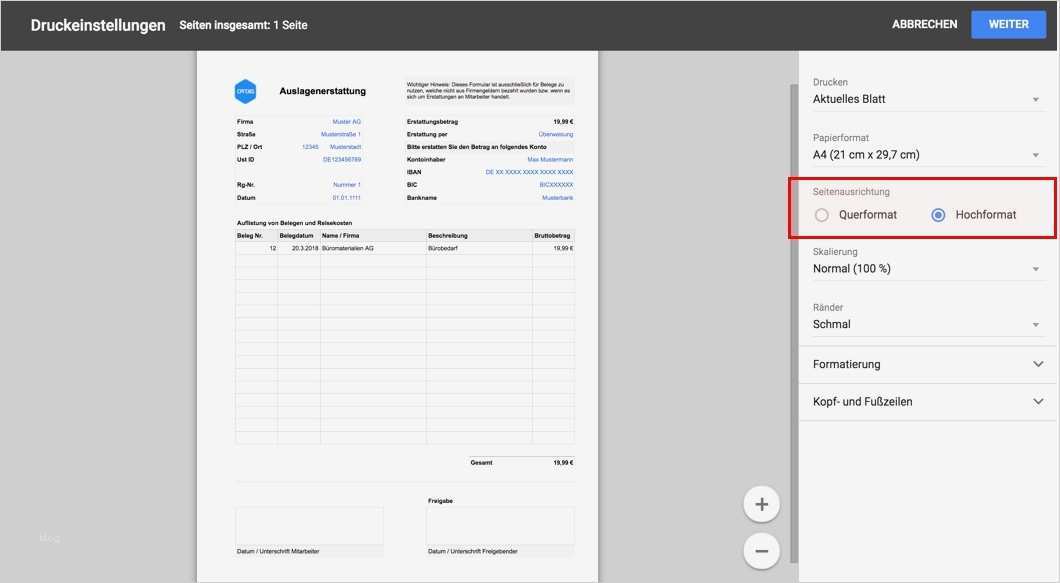
Task: Click the 'Erstattungsbetrag' label in preview
Action: [x=432, y=122]
